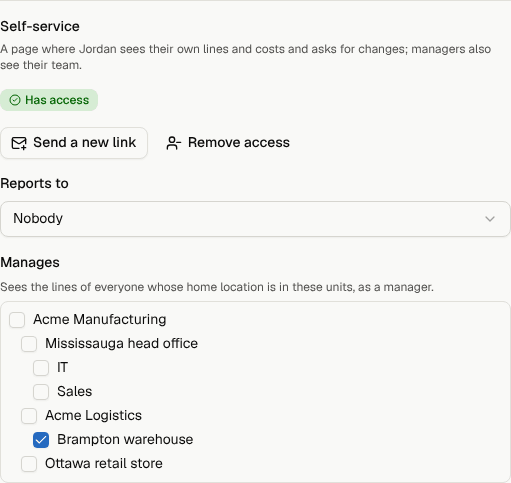Check the Acme Logistics checkbox
Screen dimensions: 511x483
(29, 416)
